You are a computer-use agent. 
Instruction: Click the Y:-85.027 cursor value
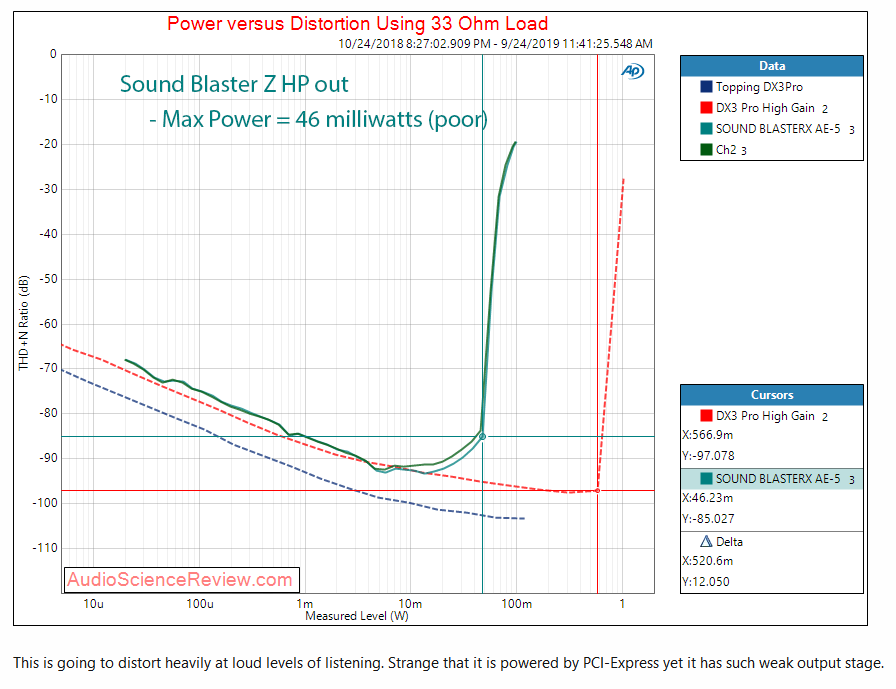(709, 519)
